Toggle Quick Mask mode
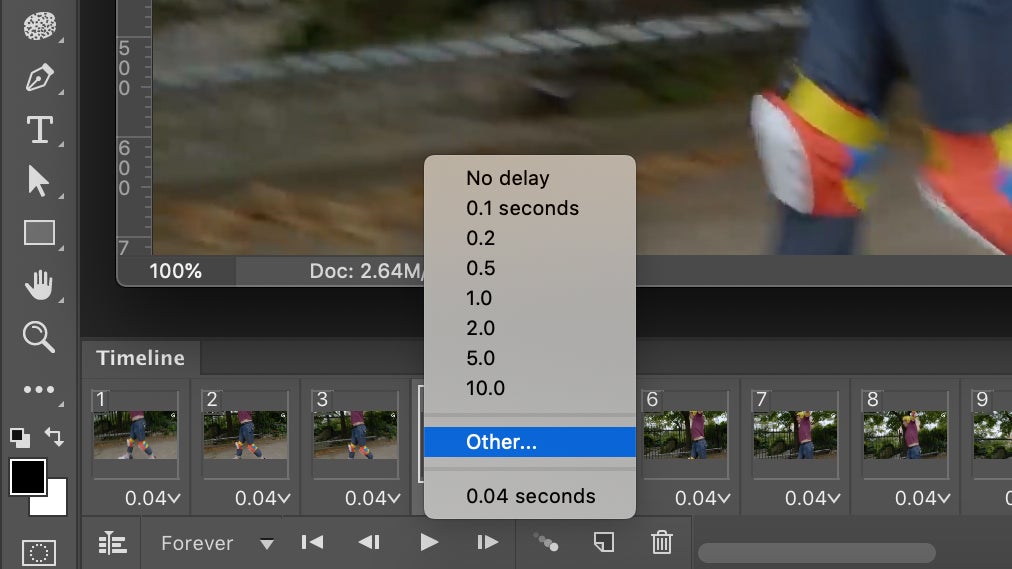Viewport: 1012px width, 569px height. (38, 552)
